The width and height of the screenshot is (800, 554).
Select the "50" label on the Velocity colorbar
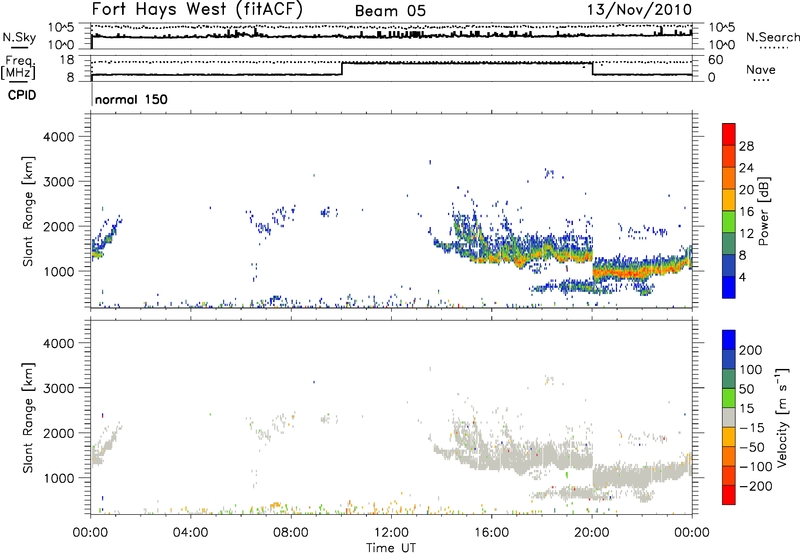[x=746, y=389]
